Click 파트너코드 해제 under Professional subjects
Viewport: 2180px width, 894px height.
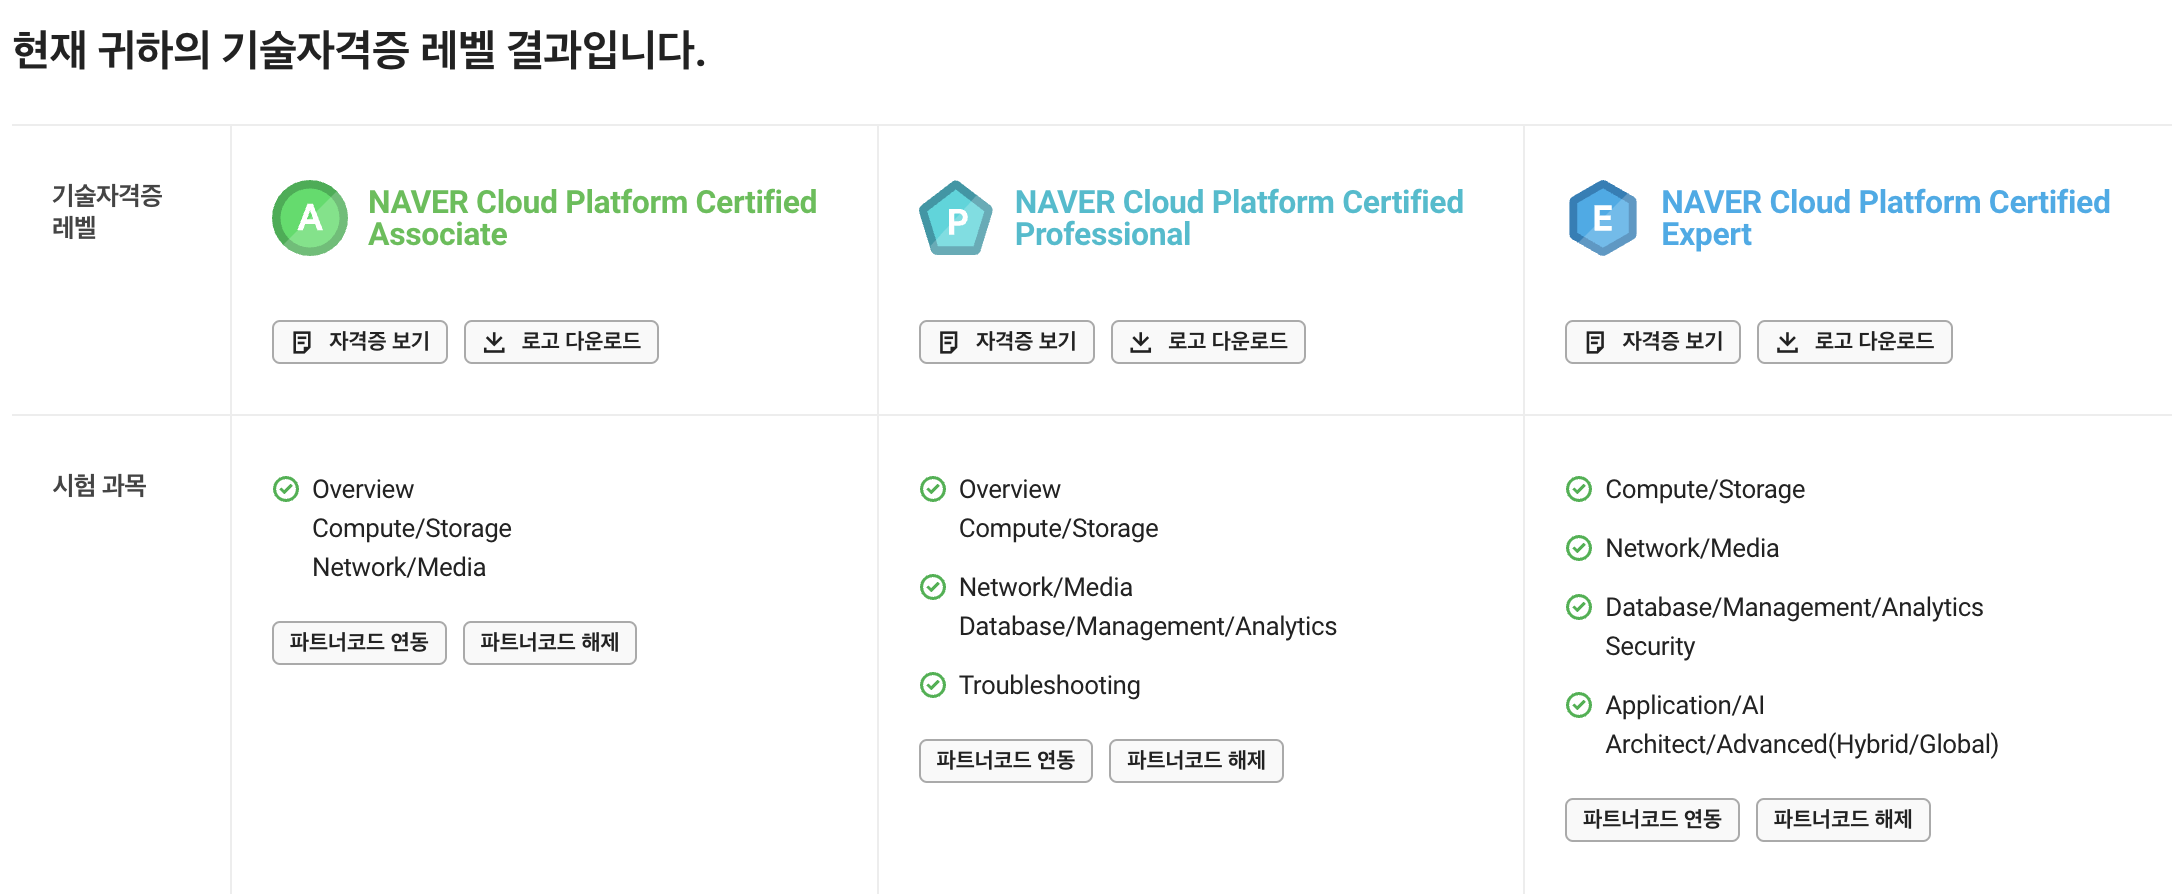pyautogui.click(x=1196, y=761)
